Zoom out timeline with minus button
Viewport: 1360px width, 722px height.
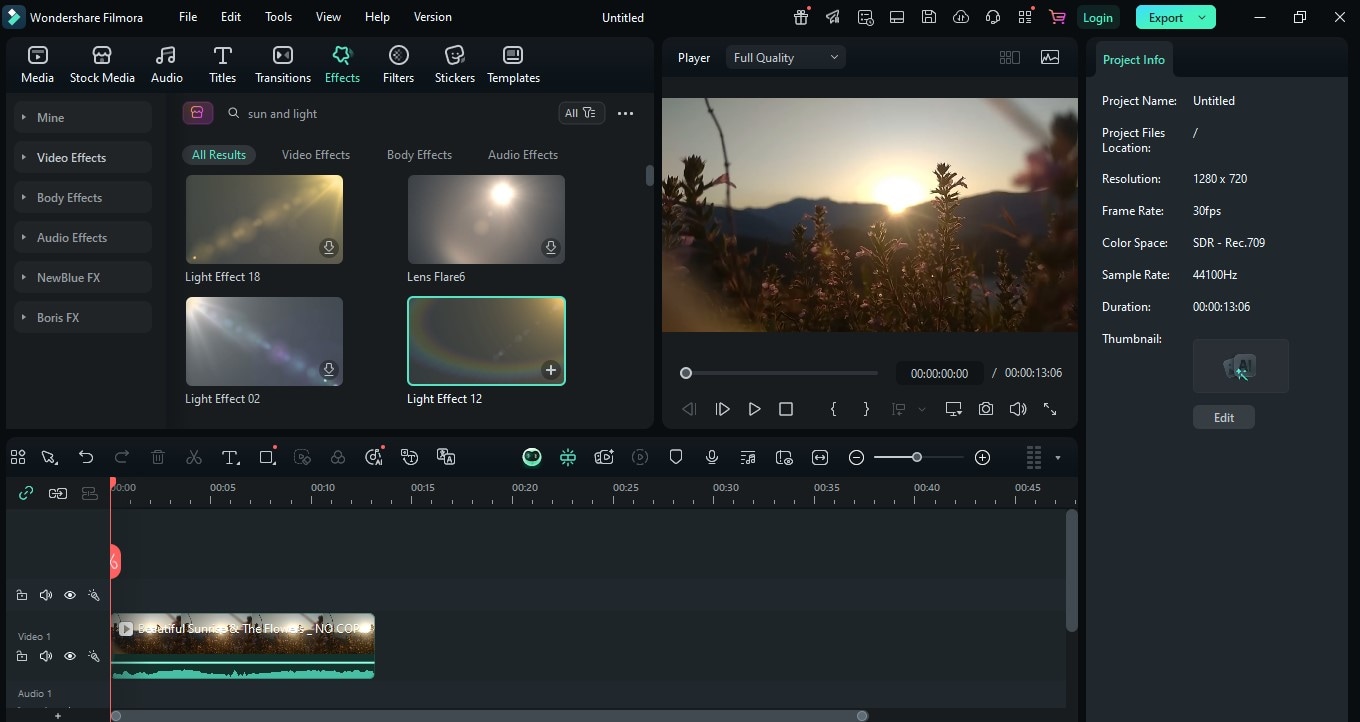(x=856, y=457)
